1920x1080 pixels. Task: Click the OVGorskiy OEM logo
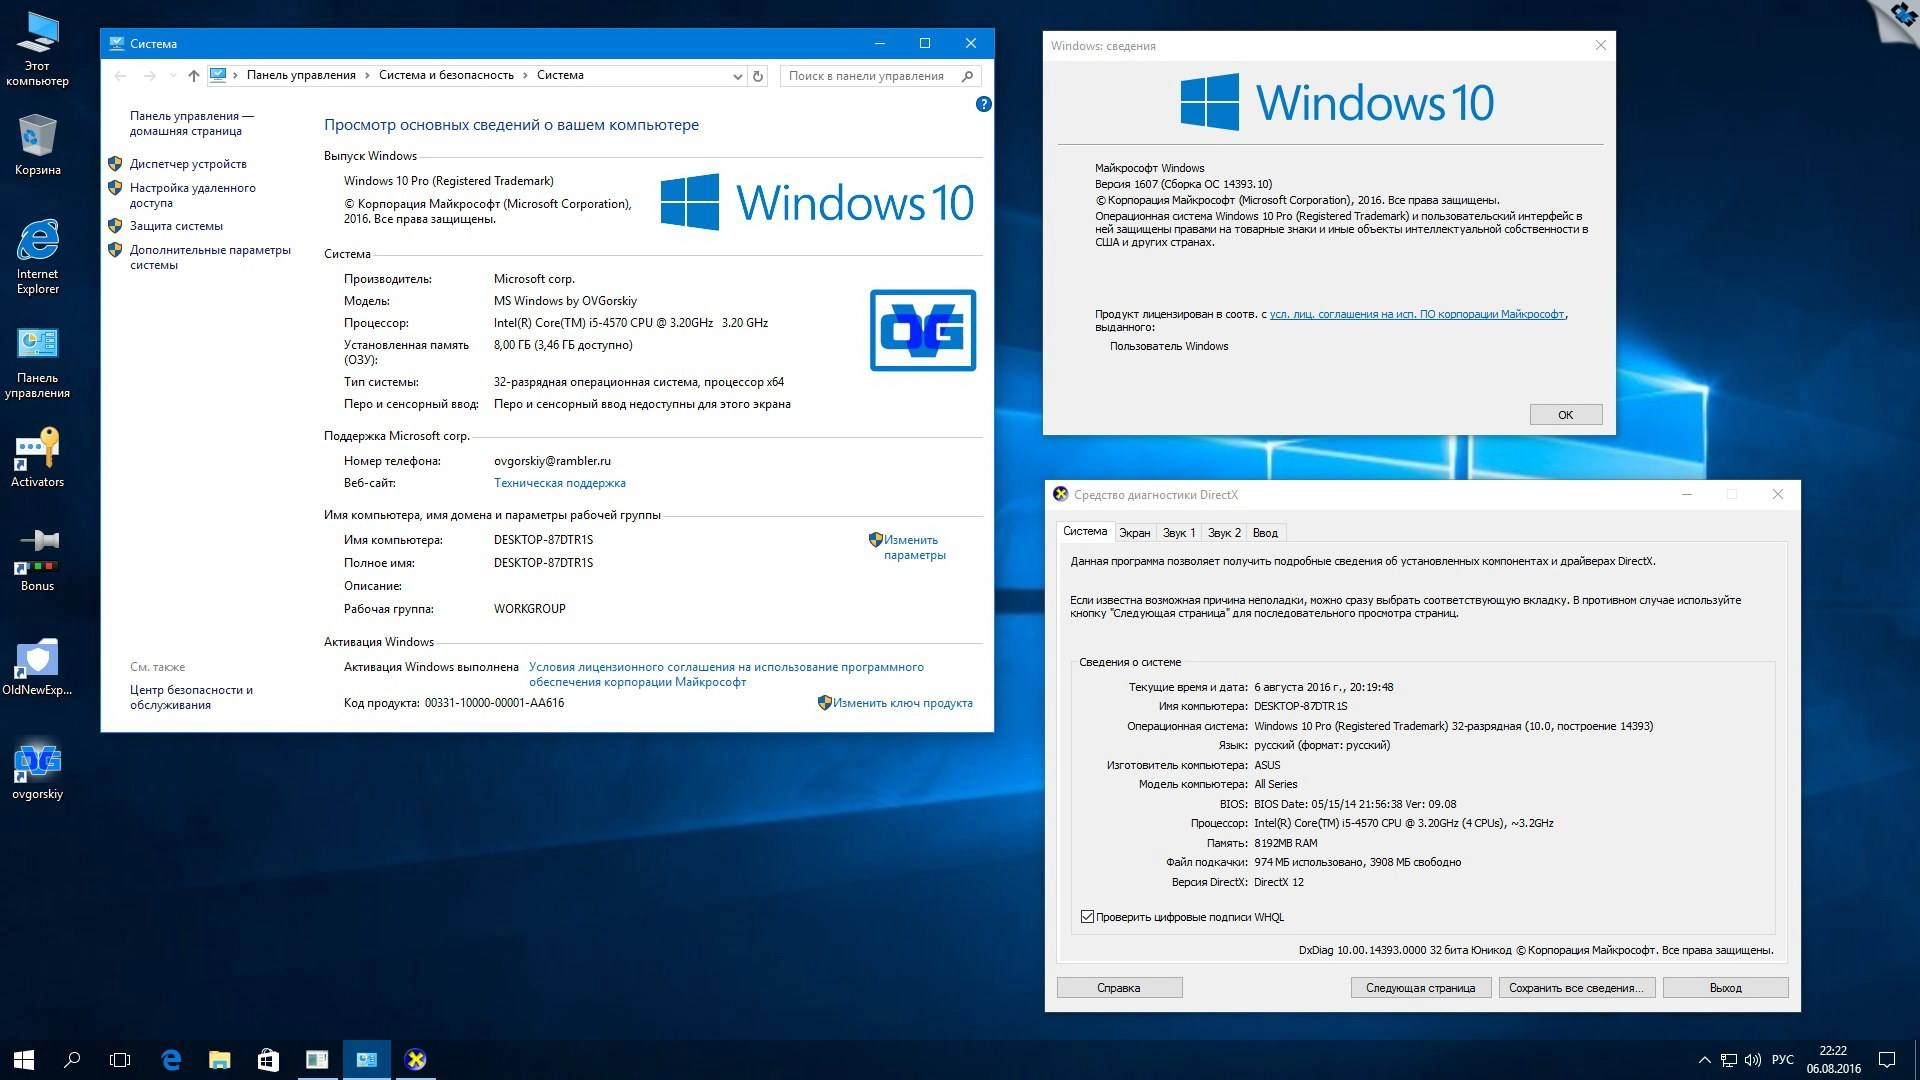pos(922,330)
